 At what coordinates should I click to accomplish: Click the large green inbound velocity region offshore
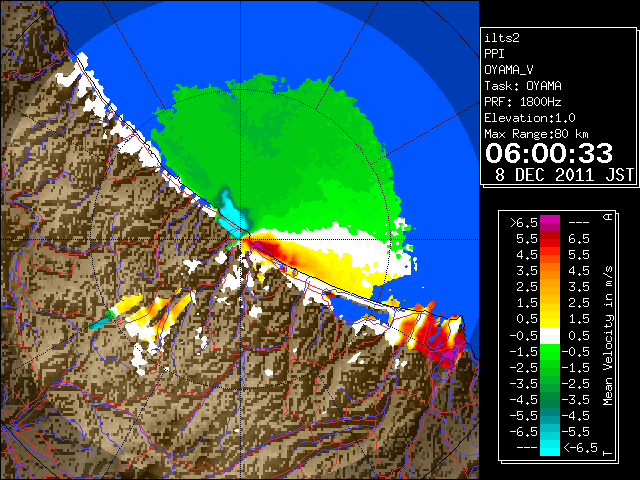pos(278,159)
